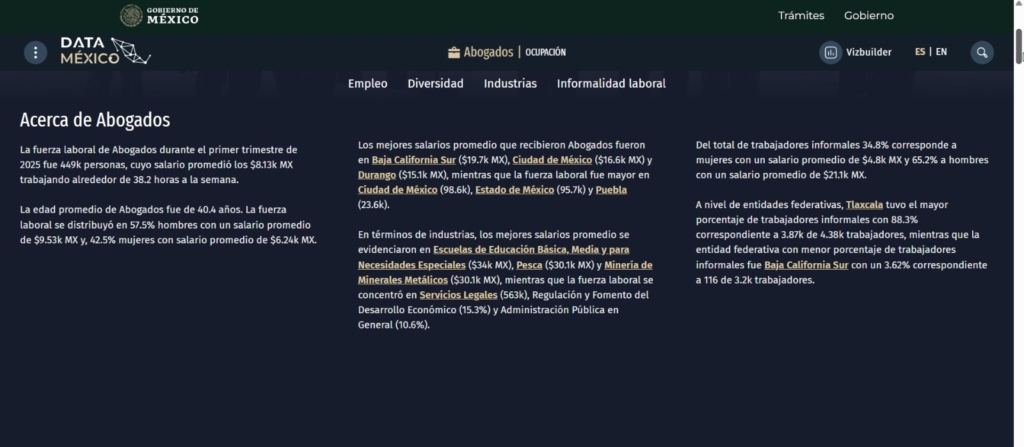Open the search magnifier icon
This screenshot has width=1024, height=447.
coord(983,52)
